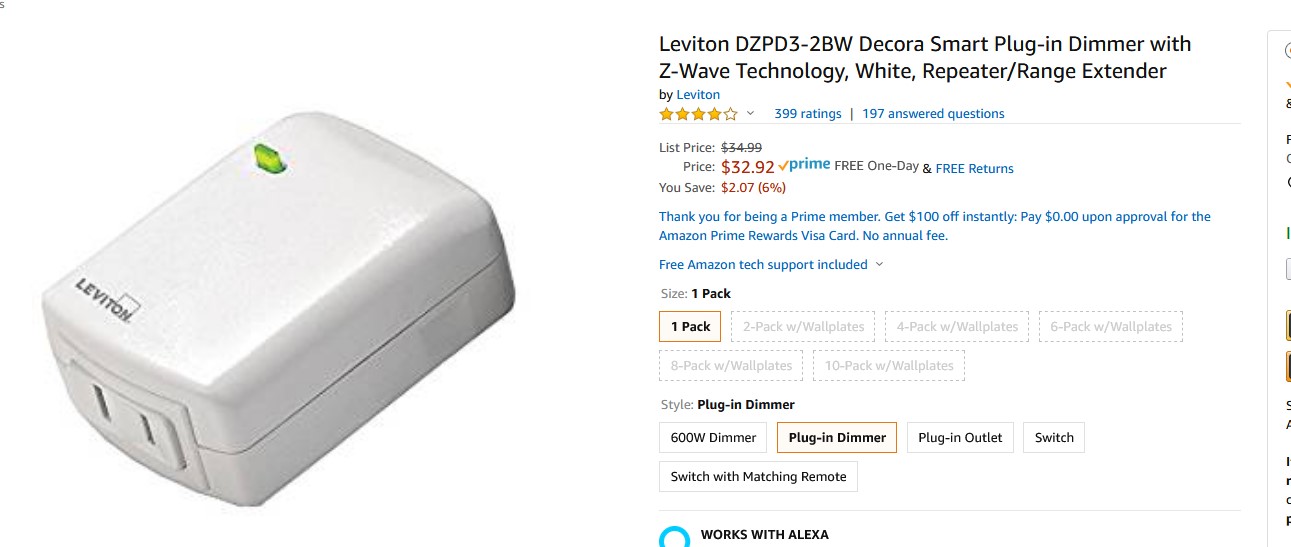Switch style to Plug-in Outlet
The height and width of the screenshot is (547, 1291).
click(960, 438)
